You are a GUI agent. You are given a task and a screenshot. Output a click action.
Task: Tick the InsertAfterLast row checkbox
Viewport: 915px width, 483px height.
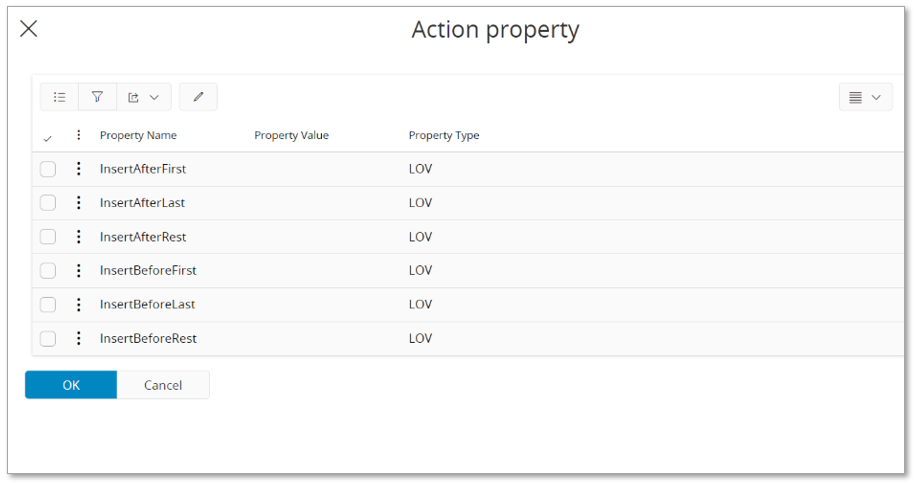[48, 203]
